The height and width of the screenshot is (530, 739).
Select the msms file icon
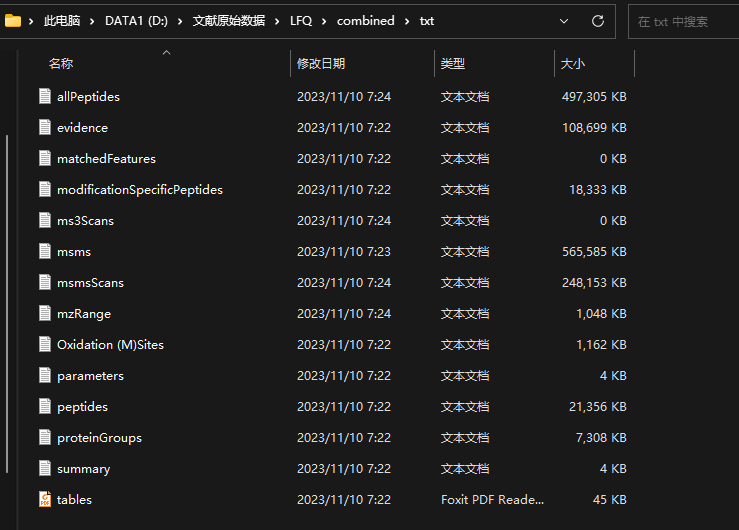pyautogui.click(x=44, y=251)
